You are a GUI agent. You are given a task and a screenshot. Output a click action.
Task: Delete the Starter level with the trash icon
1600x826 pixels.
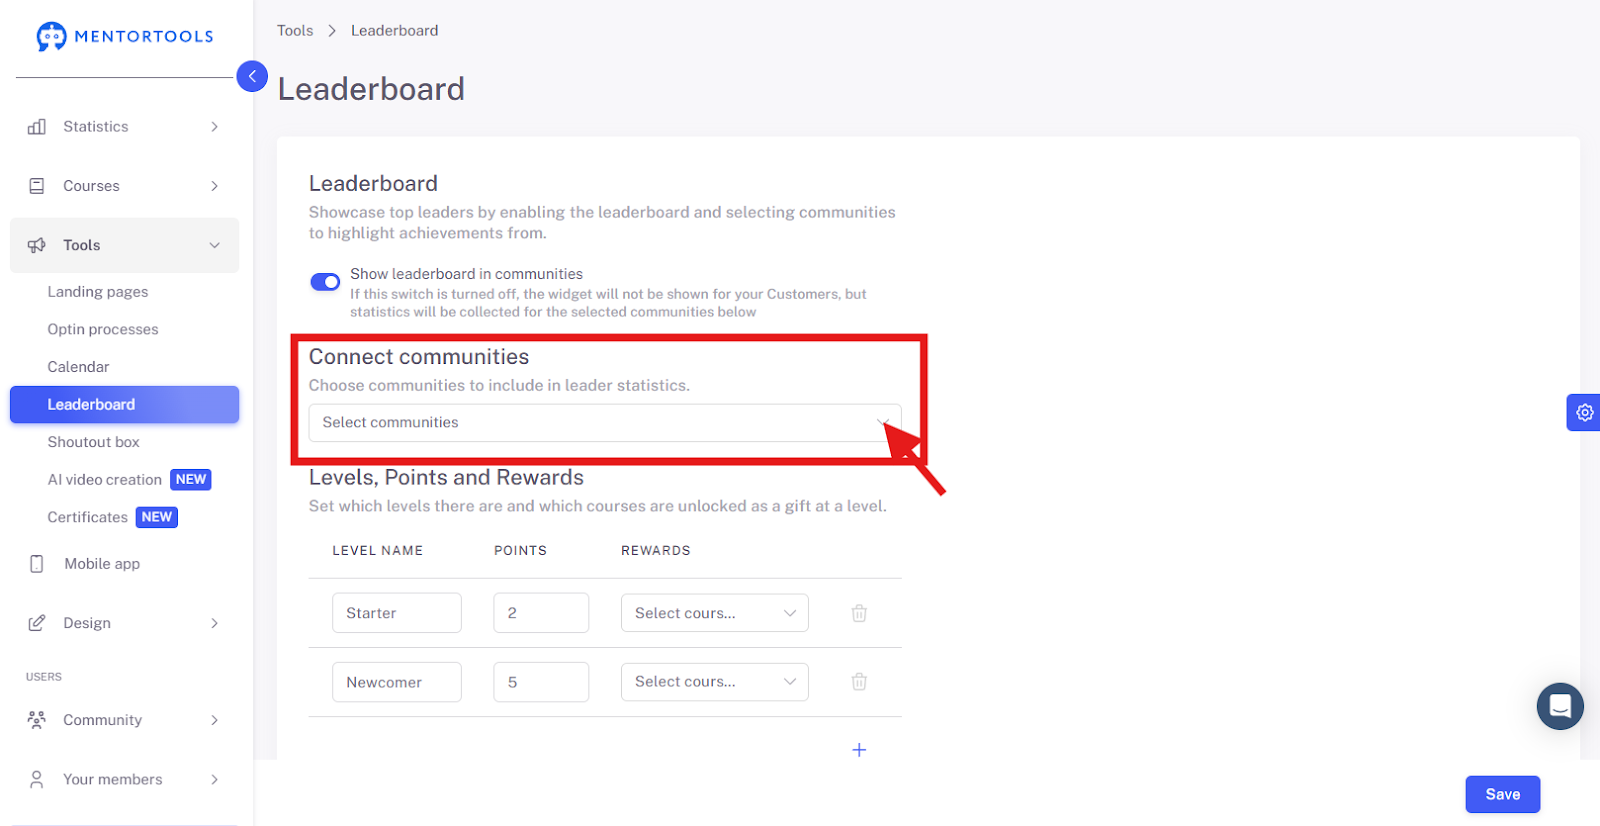(x=859, y=613)
